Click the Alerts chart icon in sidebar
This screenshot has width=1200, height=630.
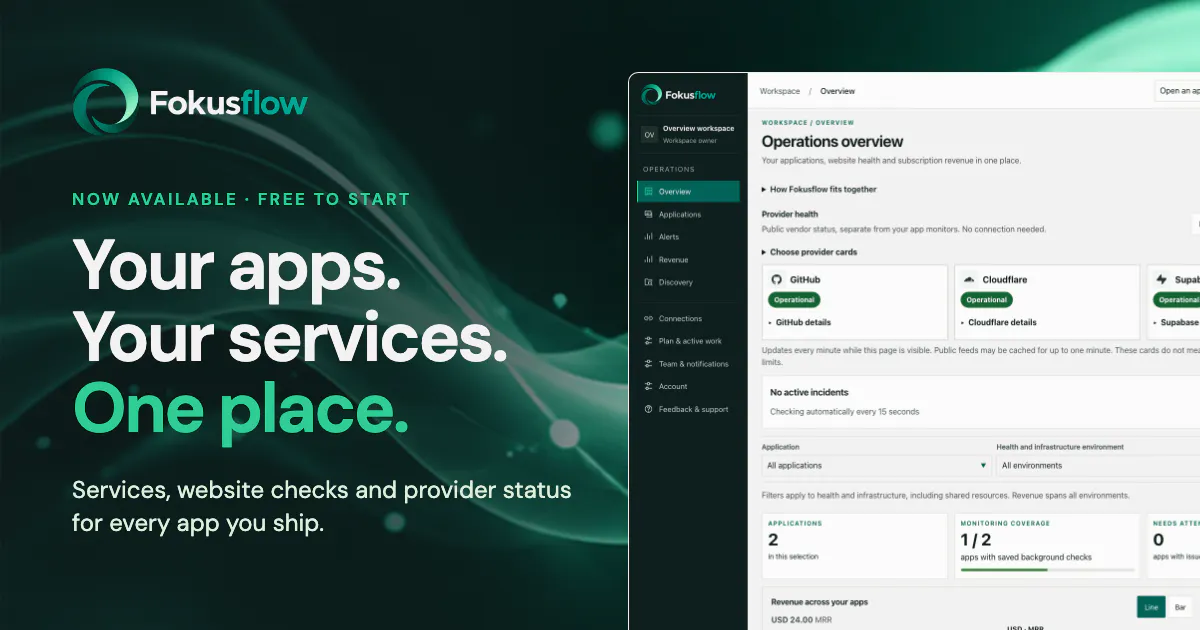point(648,237)
